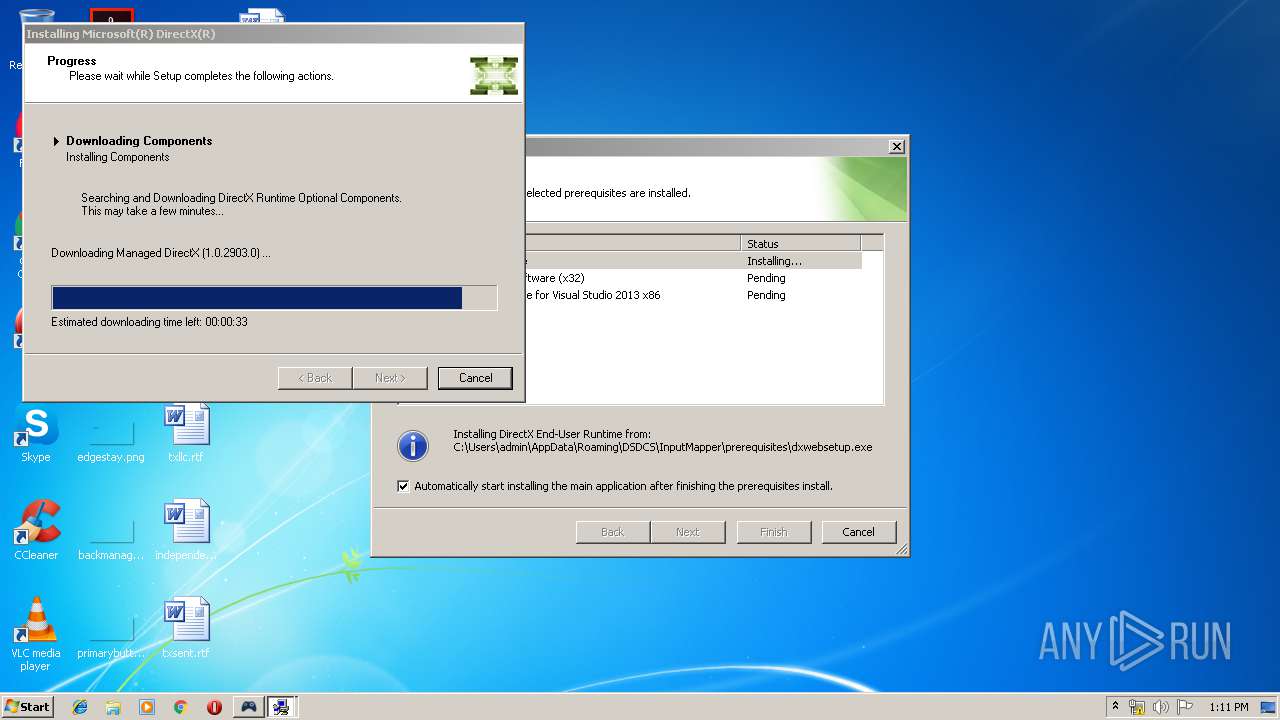Open Skype desktop shortcut
Image resolution: width=1280 pixels, height=720 pixels.
36,435
